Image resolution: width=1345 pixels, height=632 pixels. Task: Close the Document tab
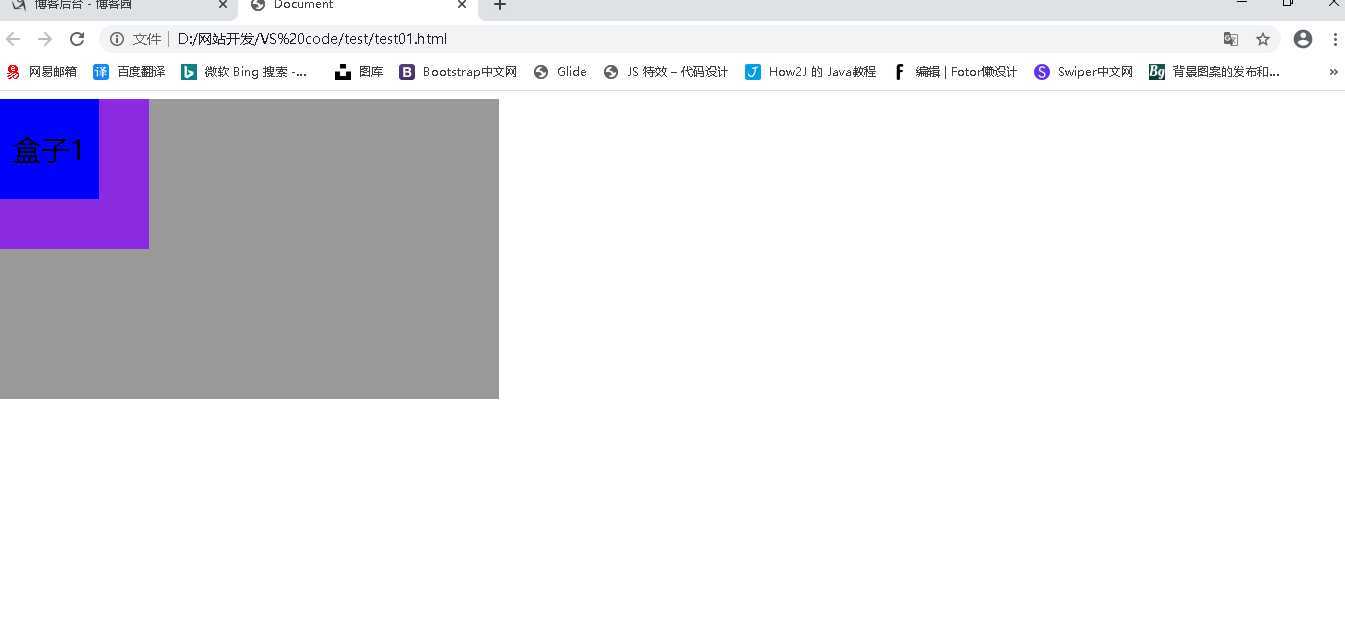(462, 5)
